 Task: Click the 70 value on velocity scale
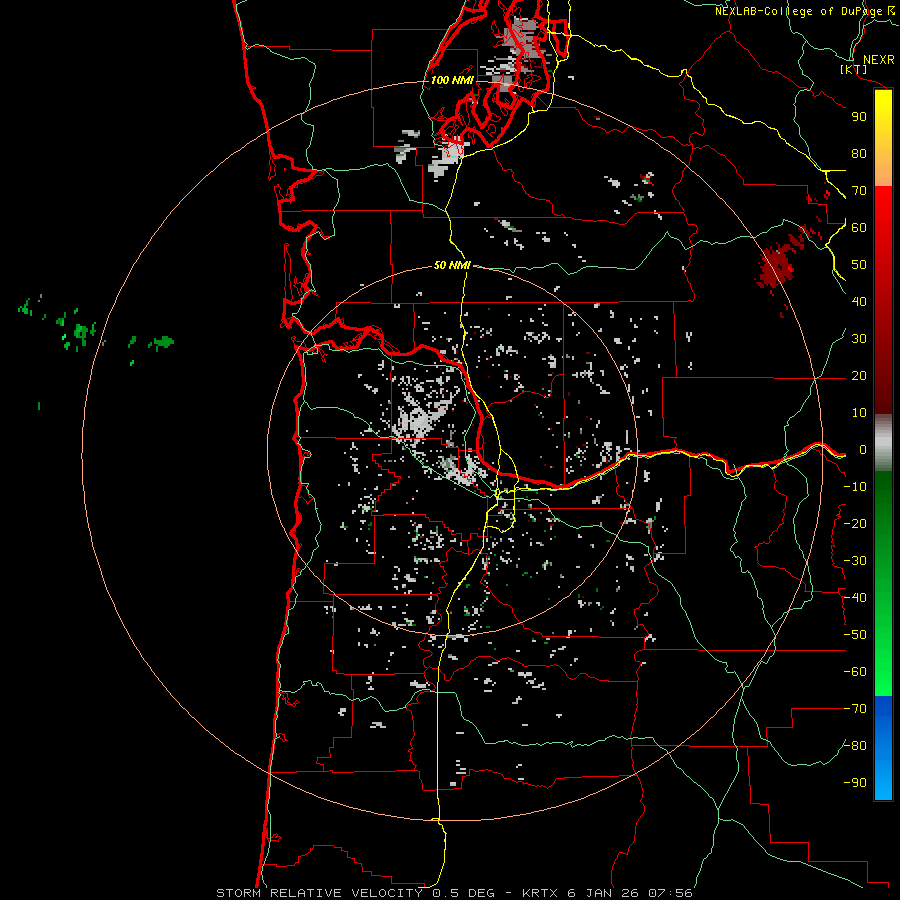(x=859, y=191)
